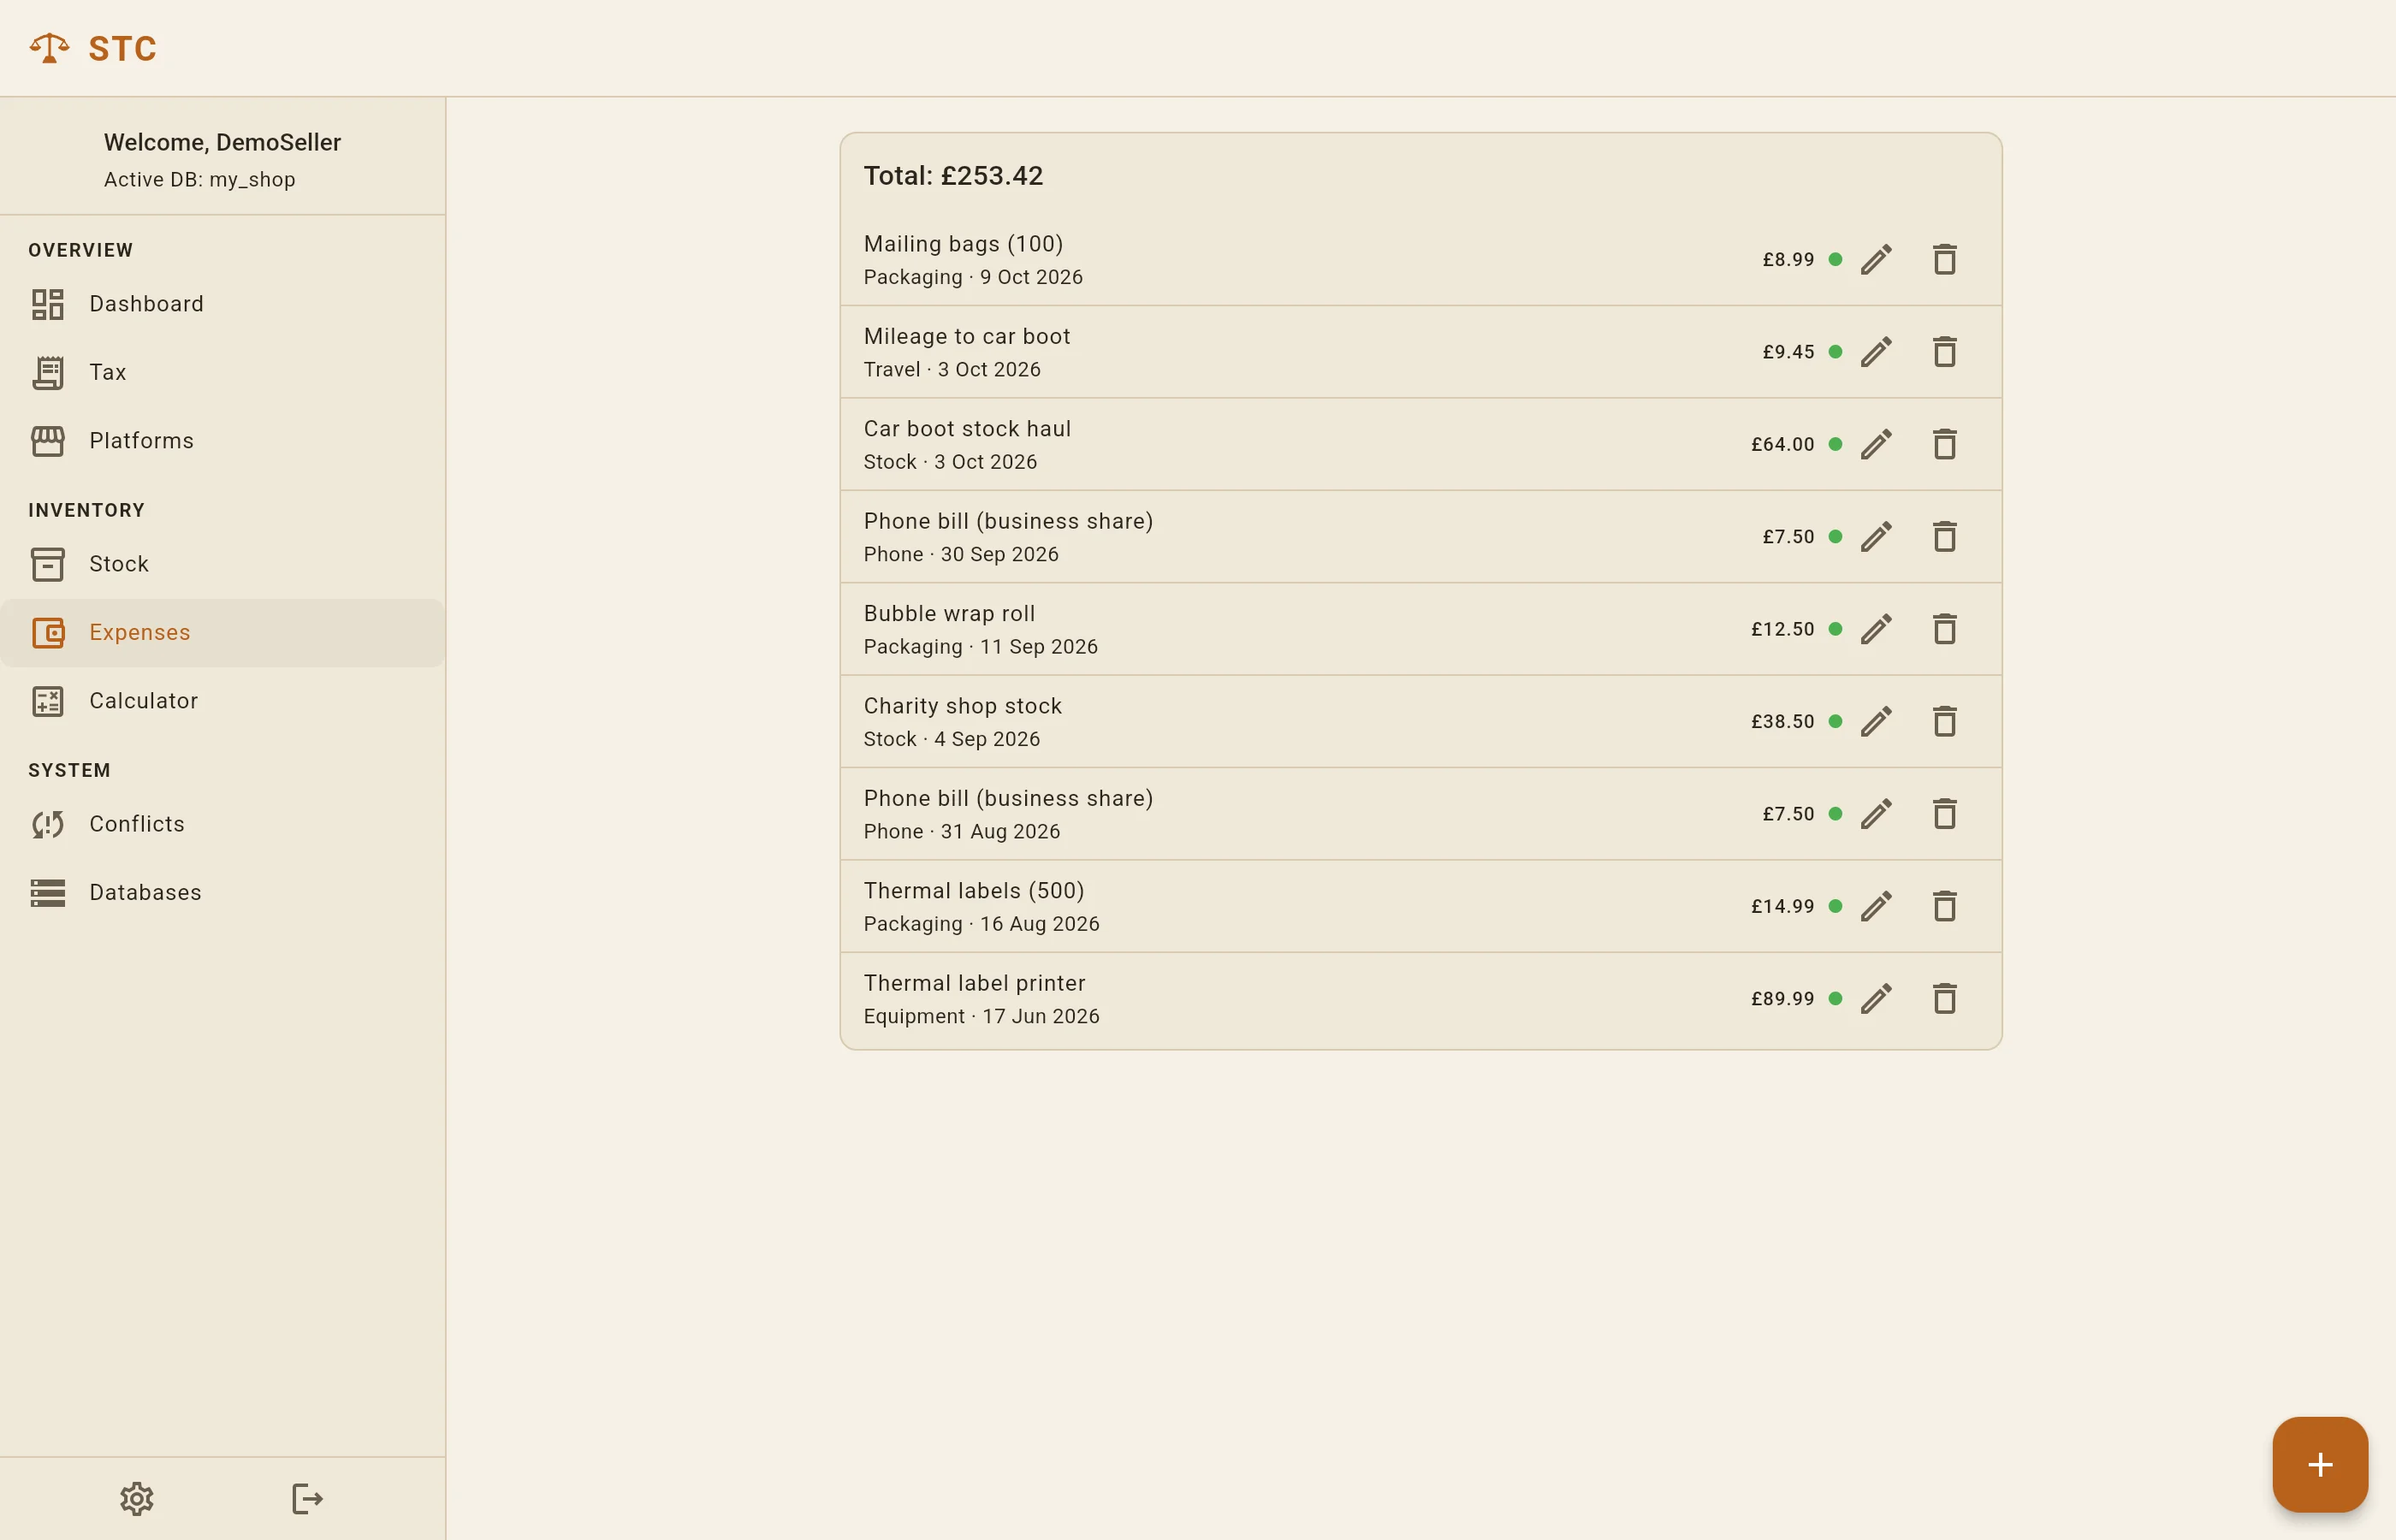Image resolution: width=2396 pixels, height=1540 pixels.
Task: Delete the 31 Aug 2026 Phone bill expense
Action: coord(1944,814)
